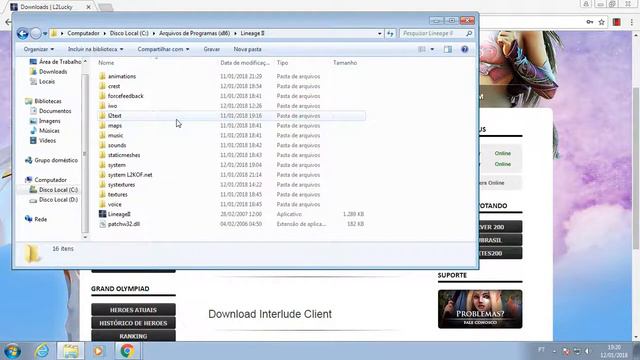Open the recent locations dropdown arrow
Viewport: 640px width, 360px height.
coord(45,33)
